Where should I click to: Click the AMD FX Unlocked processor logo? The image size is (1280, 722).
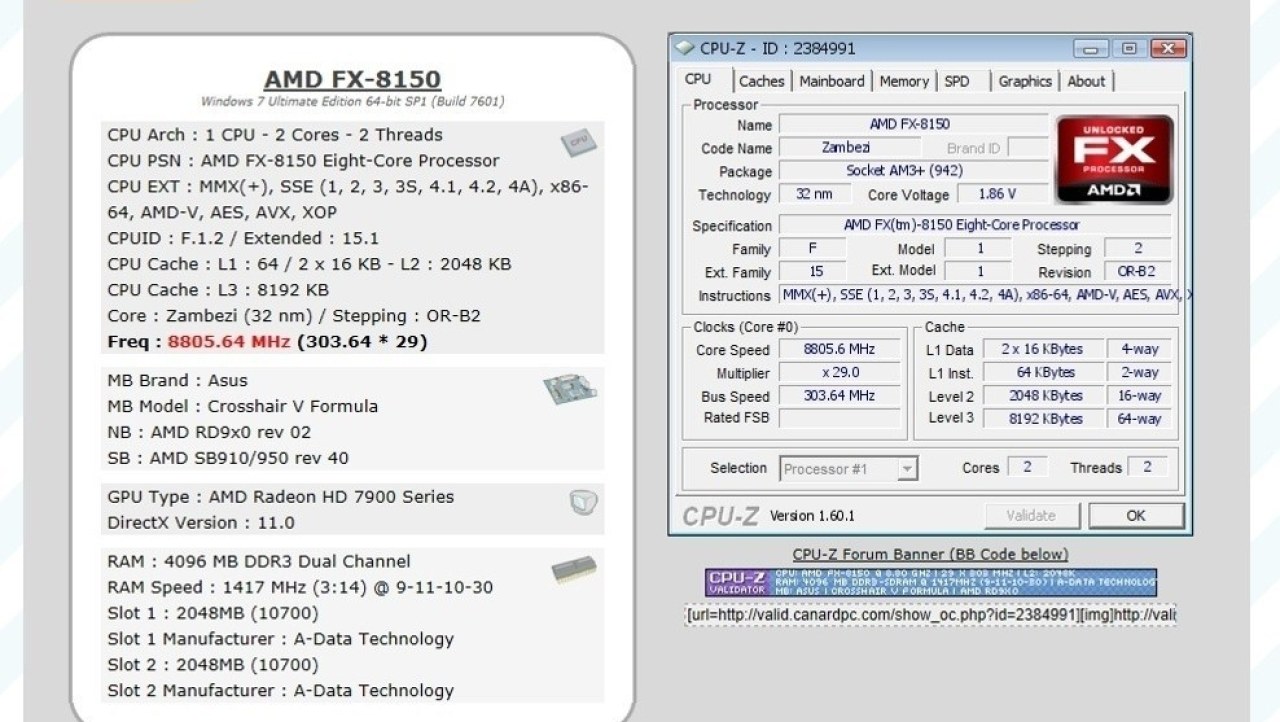(x=1115, y=160)
